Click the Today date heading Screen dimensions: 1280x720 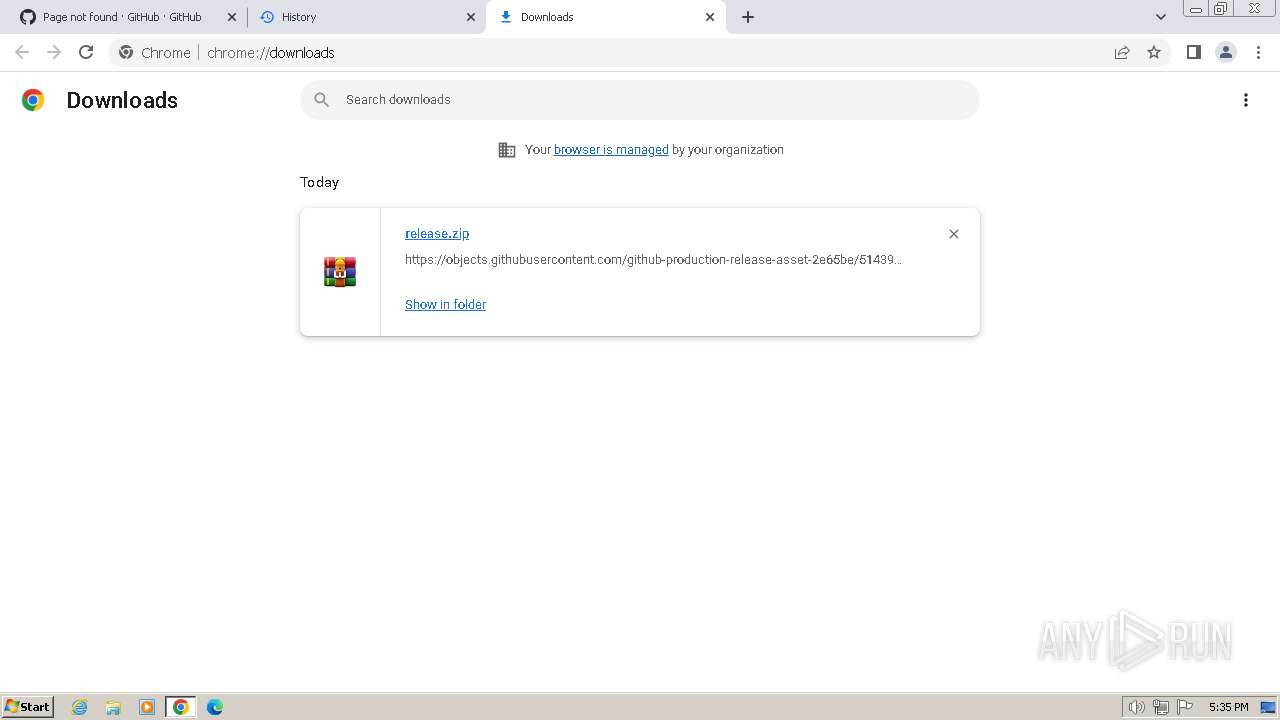(x=319, y=182)
